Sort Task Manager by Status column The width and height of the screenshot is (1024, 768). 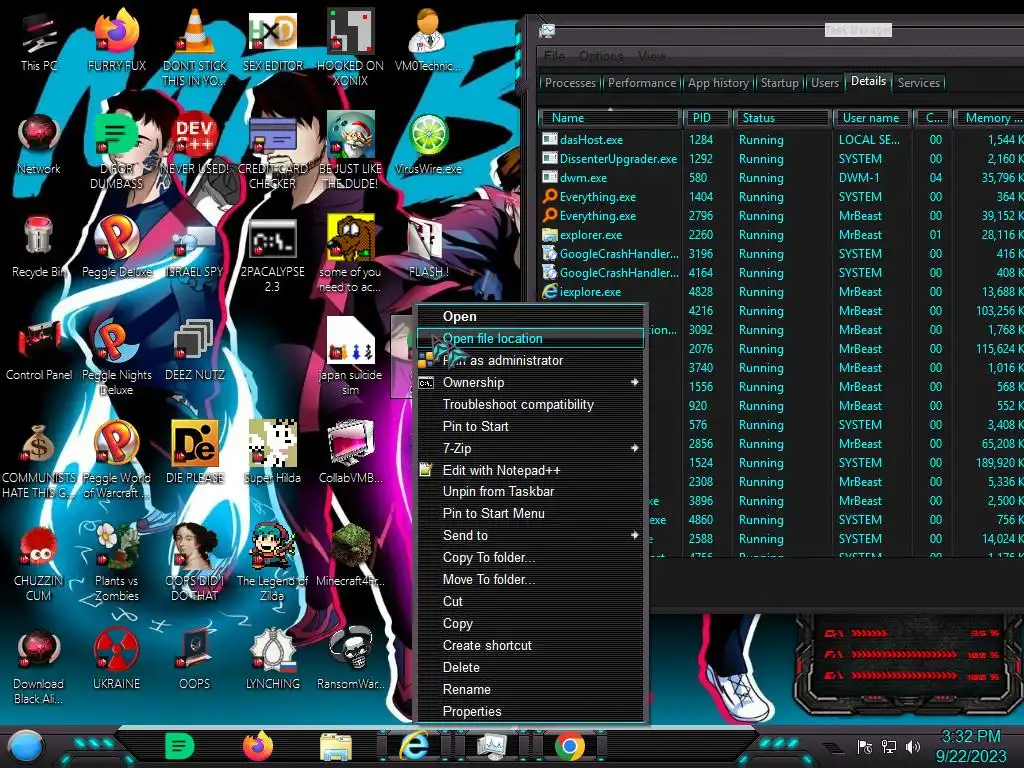coord(782,118)
